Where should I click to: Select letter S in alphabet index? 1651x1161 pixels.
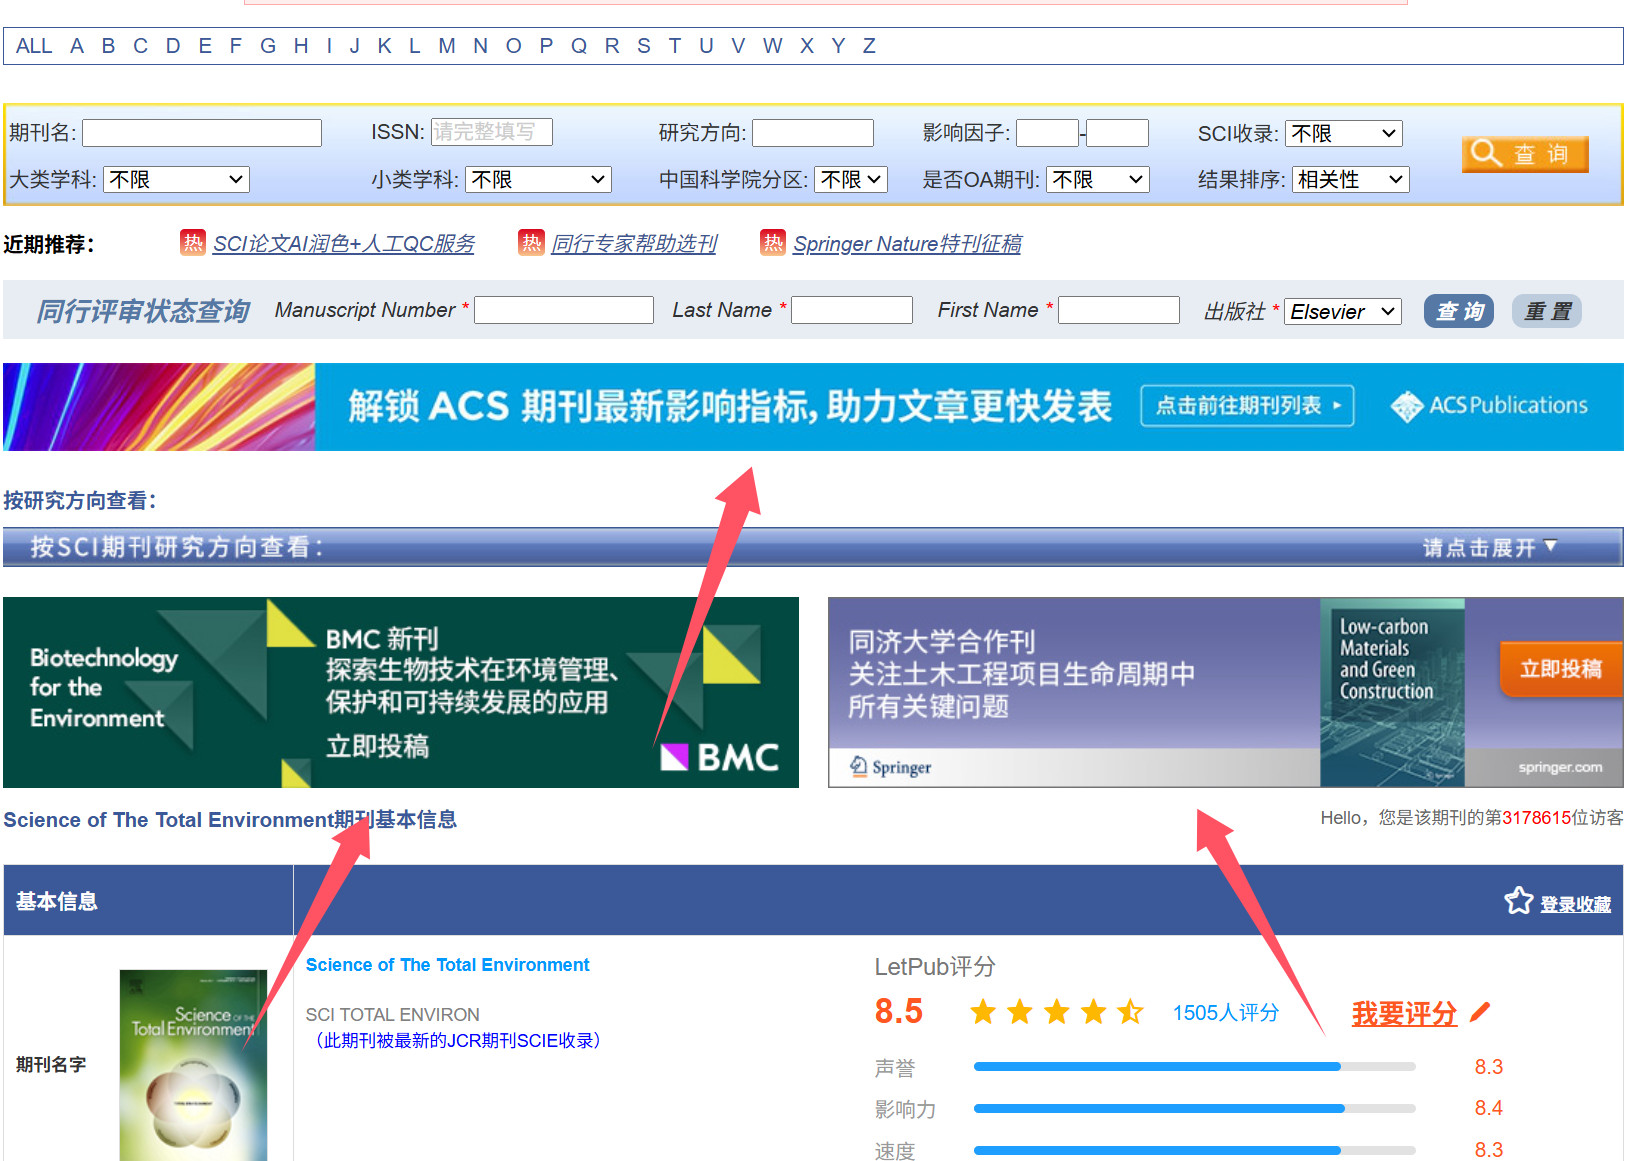[x=643, y=46]
